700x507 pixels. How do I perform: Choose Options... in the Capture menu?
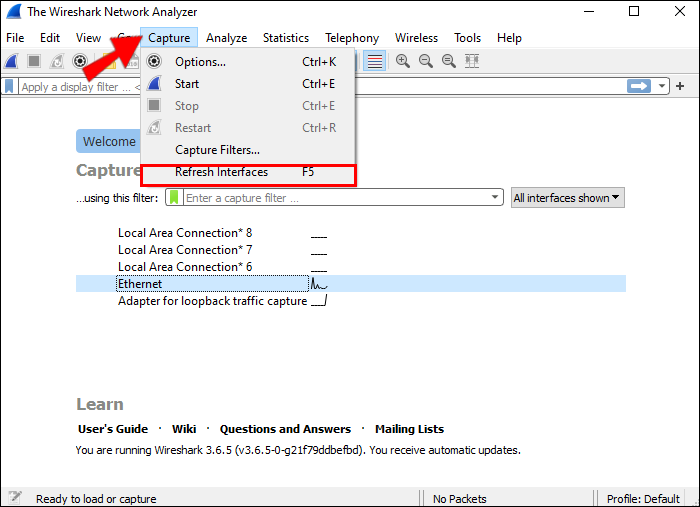click(248, 62)
